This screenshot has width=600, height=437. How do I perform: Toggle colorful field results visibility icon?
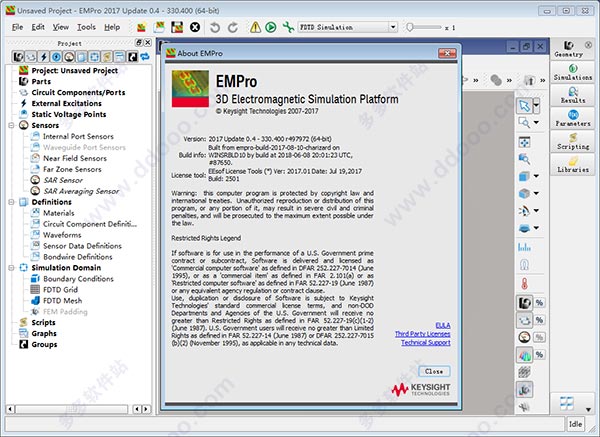(525, 355)
